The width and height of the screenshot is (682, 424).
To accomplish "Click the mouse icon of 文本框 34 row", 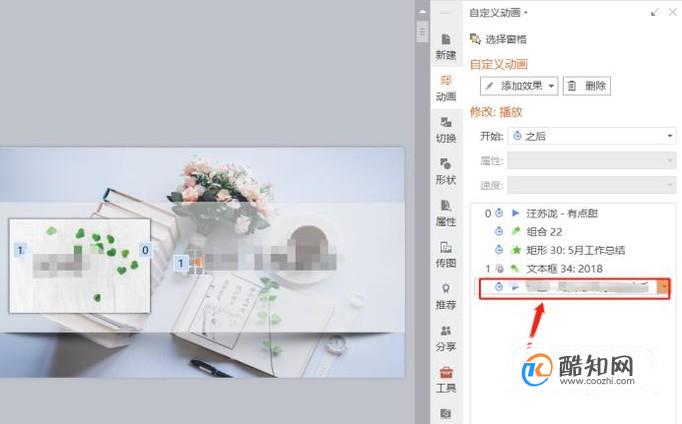I will coord(499,269).
